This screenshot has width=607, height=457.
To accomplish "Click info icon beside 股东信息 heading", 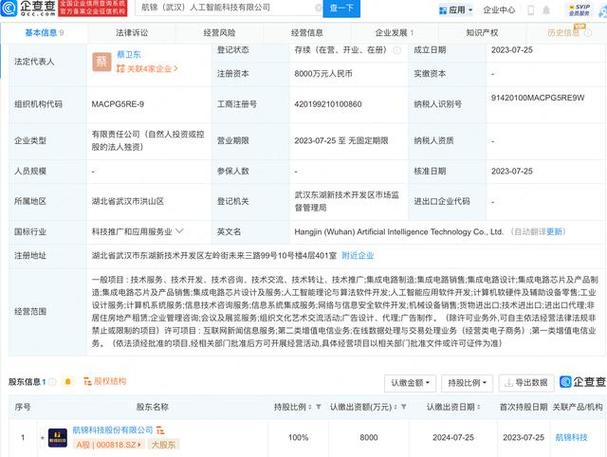I will (x=53, y=382).
